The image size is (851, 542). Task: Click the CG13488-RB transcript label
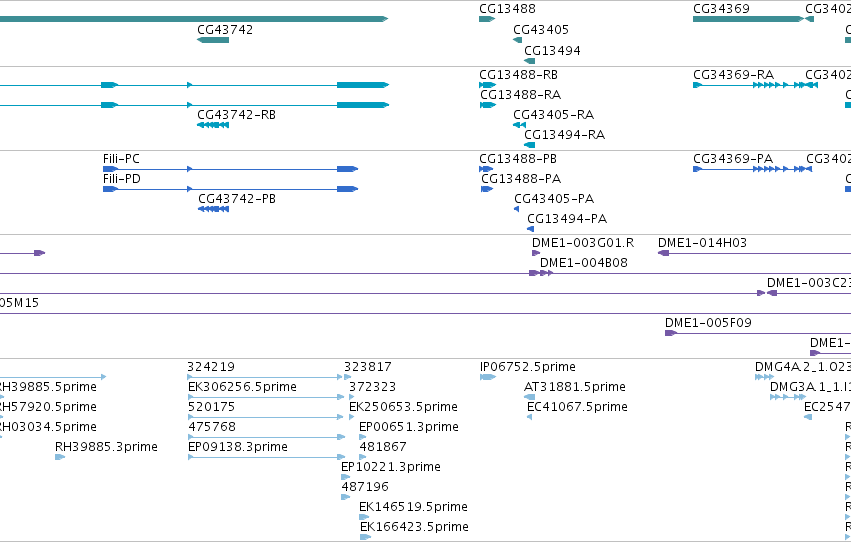[518, 75]
